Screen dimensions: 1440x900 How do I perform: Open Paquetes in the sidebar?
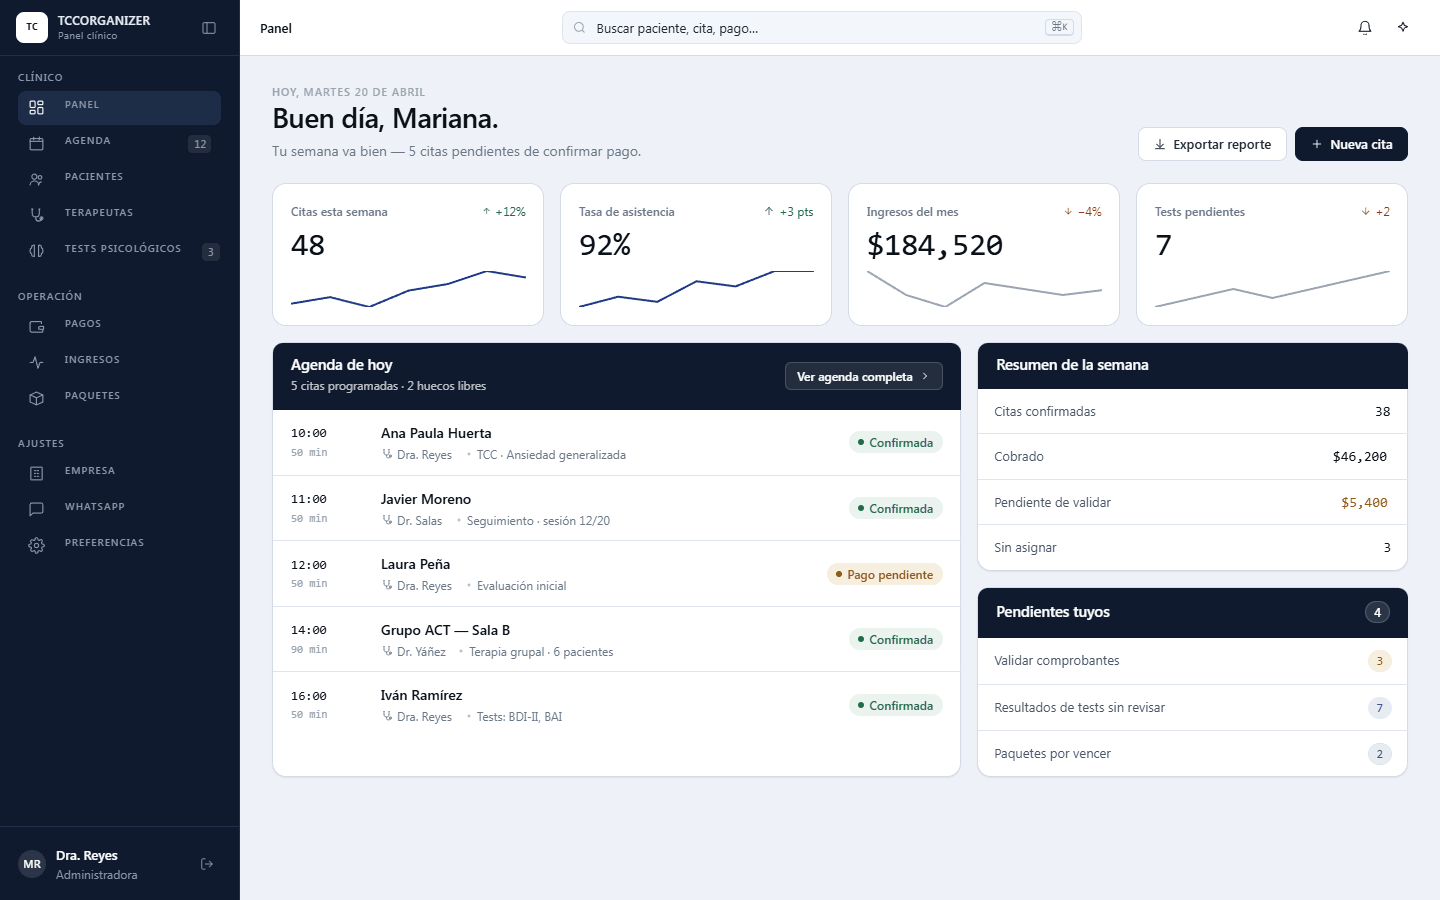coord(119,398)
